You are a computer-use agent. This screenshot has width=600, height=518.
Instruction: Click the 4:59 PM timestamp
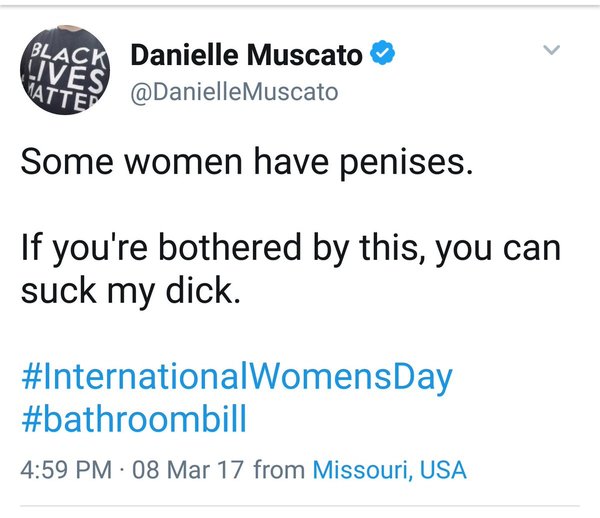(67, 469)
